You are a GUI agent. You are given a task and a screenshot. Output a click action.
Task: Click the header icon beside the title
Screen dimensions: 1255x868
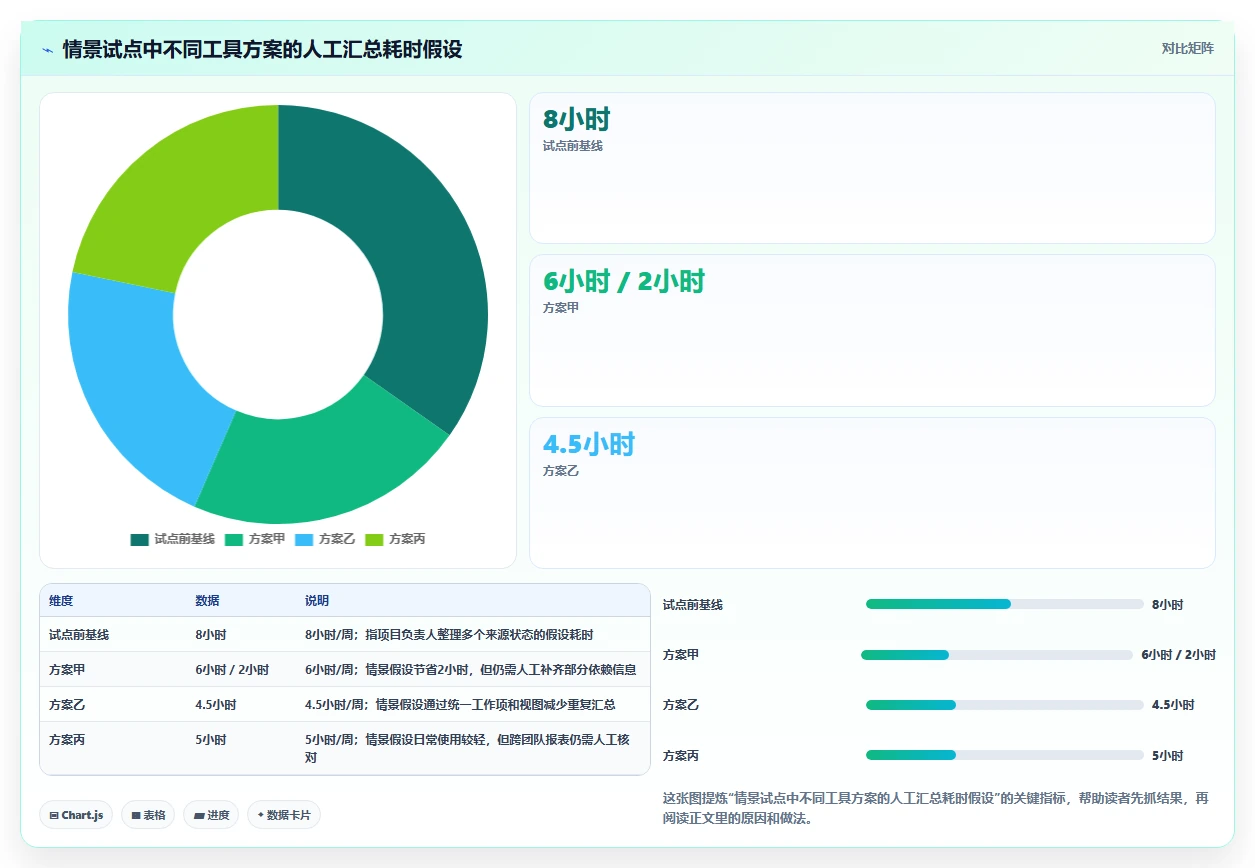[48, 50]
